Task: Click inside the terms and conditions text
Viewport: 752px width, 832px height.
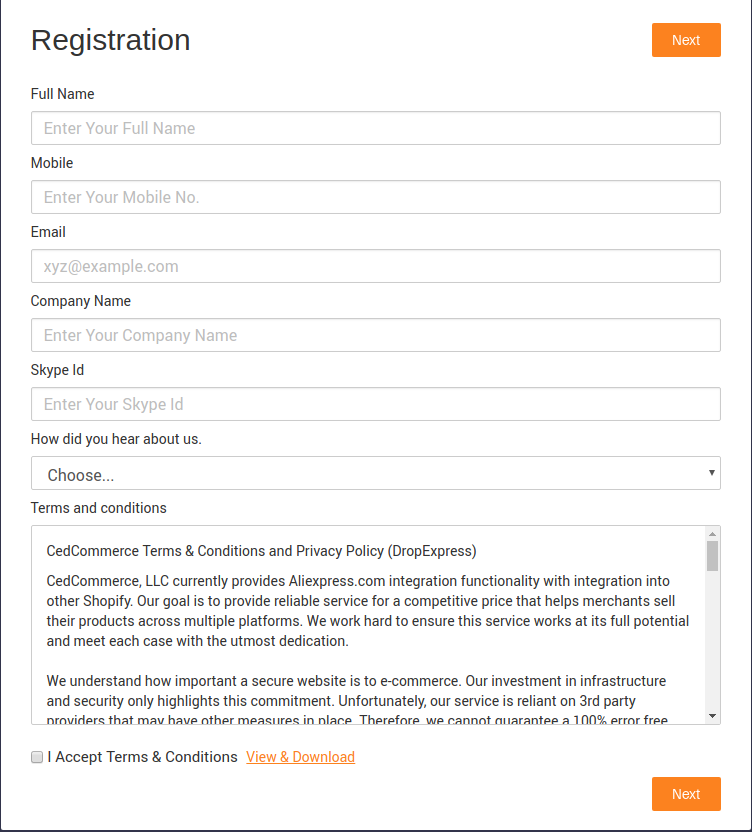Action: tap(360, 620)
